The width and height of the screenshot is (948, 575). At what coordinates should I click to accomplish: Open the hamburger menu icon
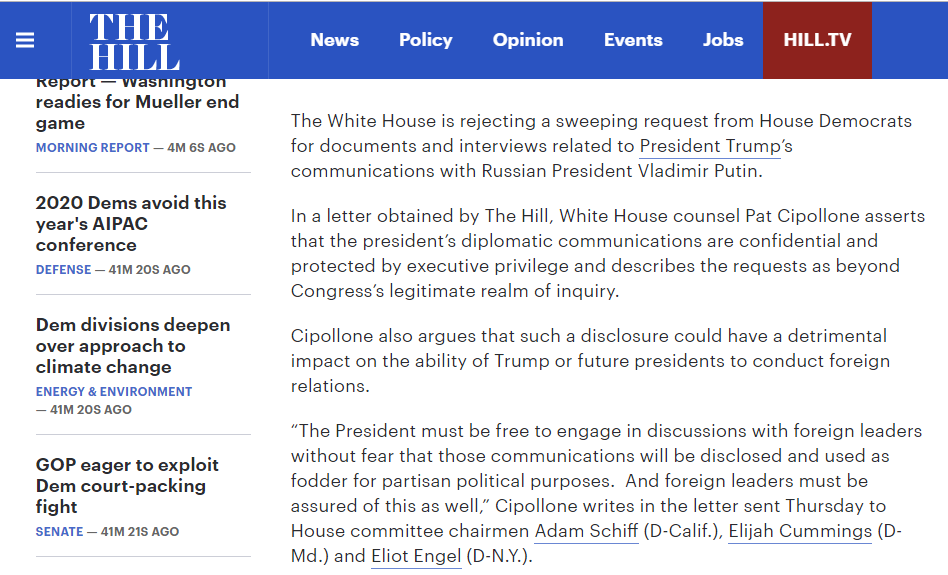coord(25,41)
